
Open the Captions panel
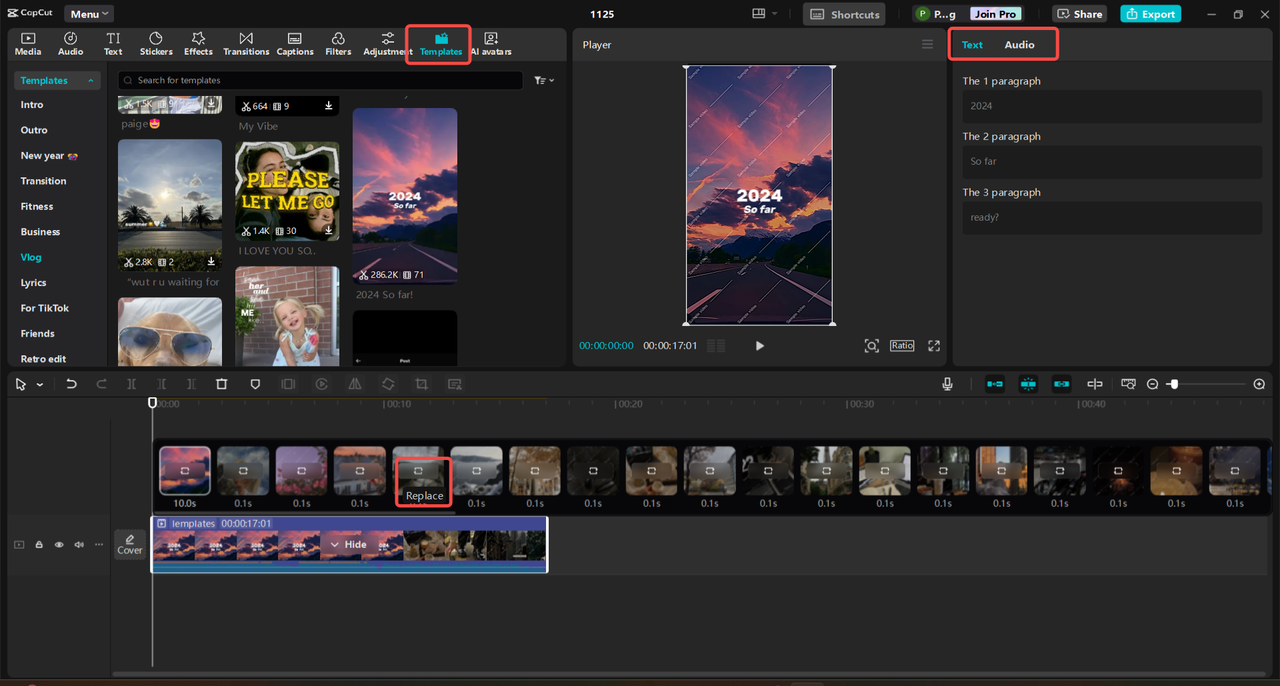point(295,44)
